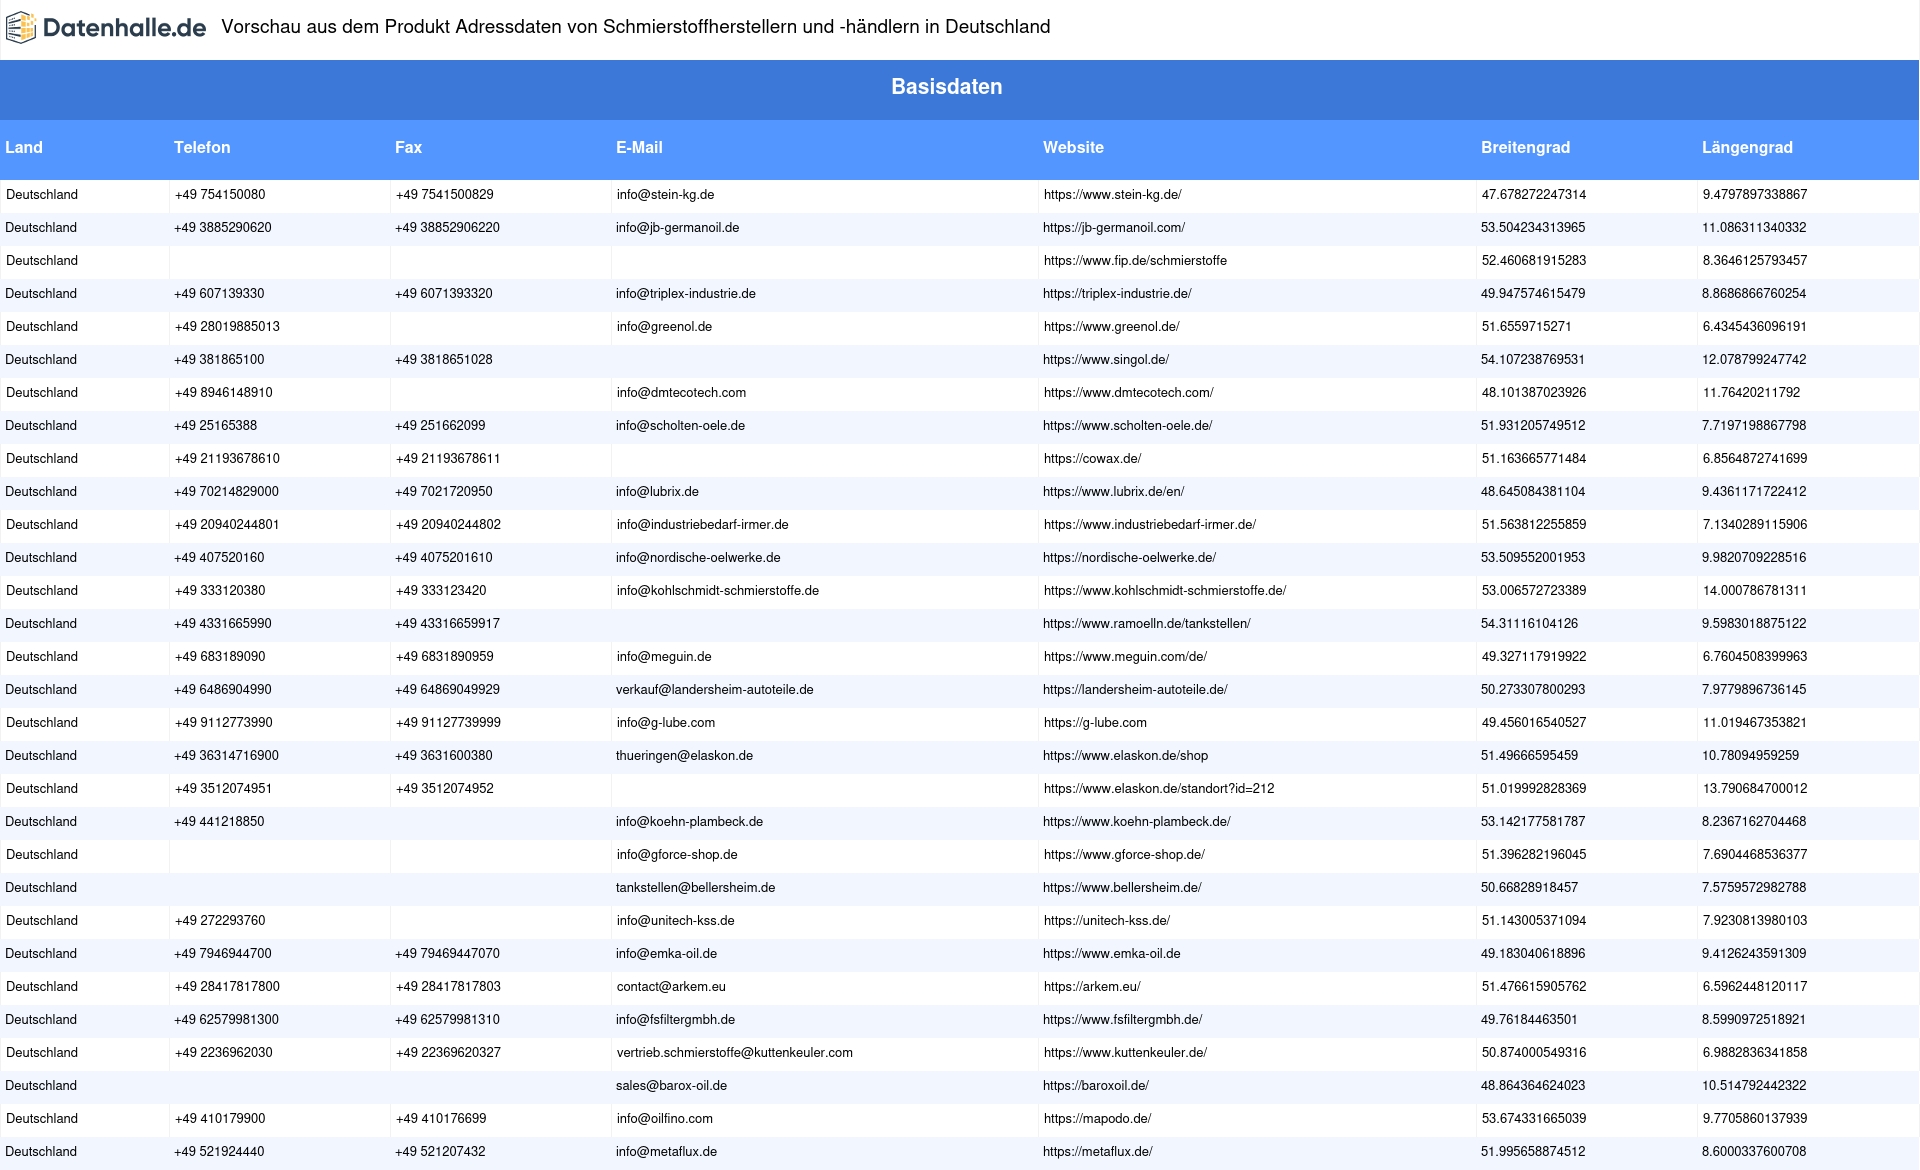Select fax +49 21193678611

[x=448, y=459]
